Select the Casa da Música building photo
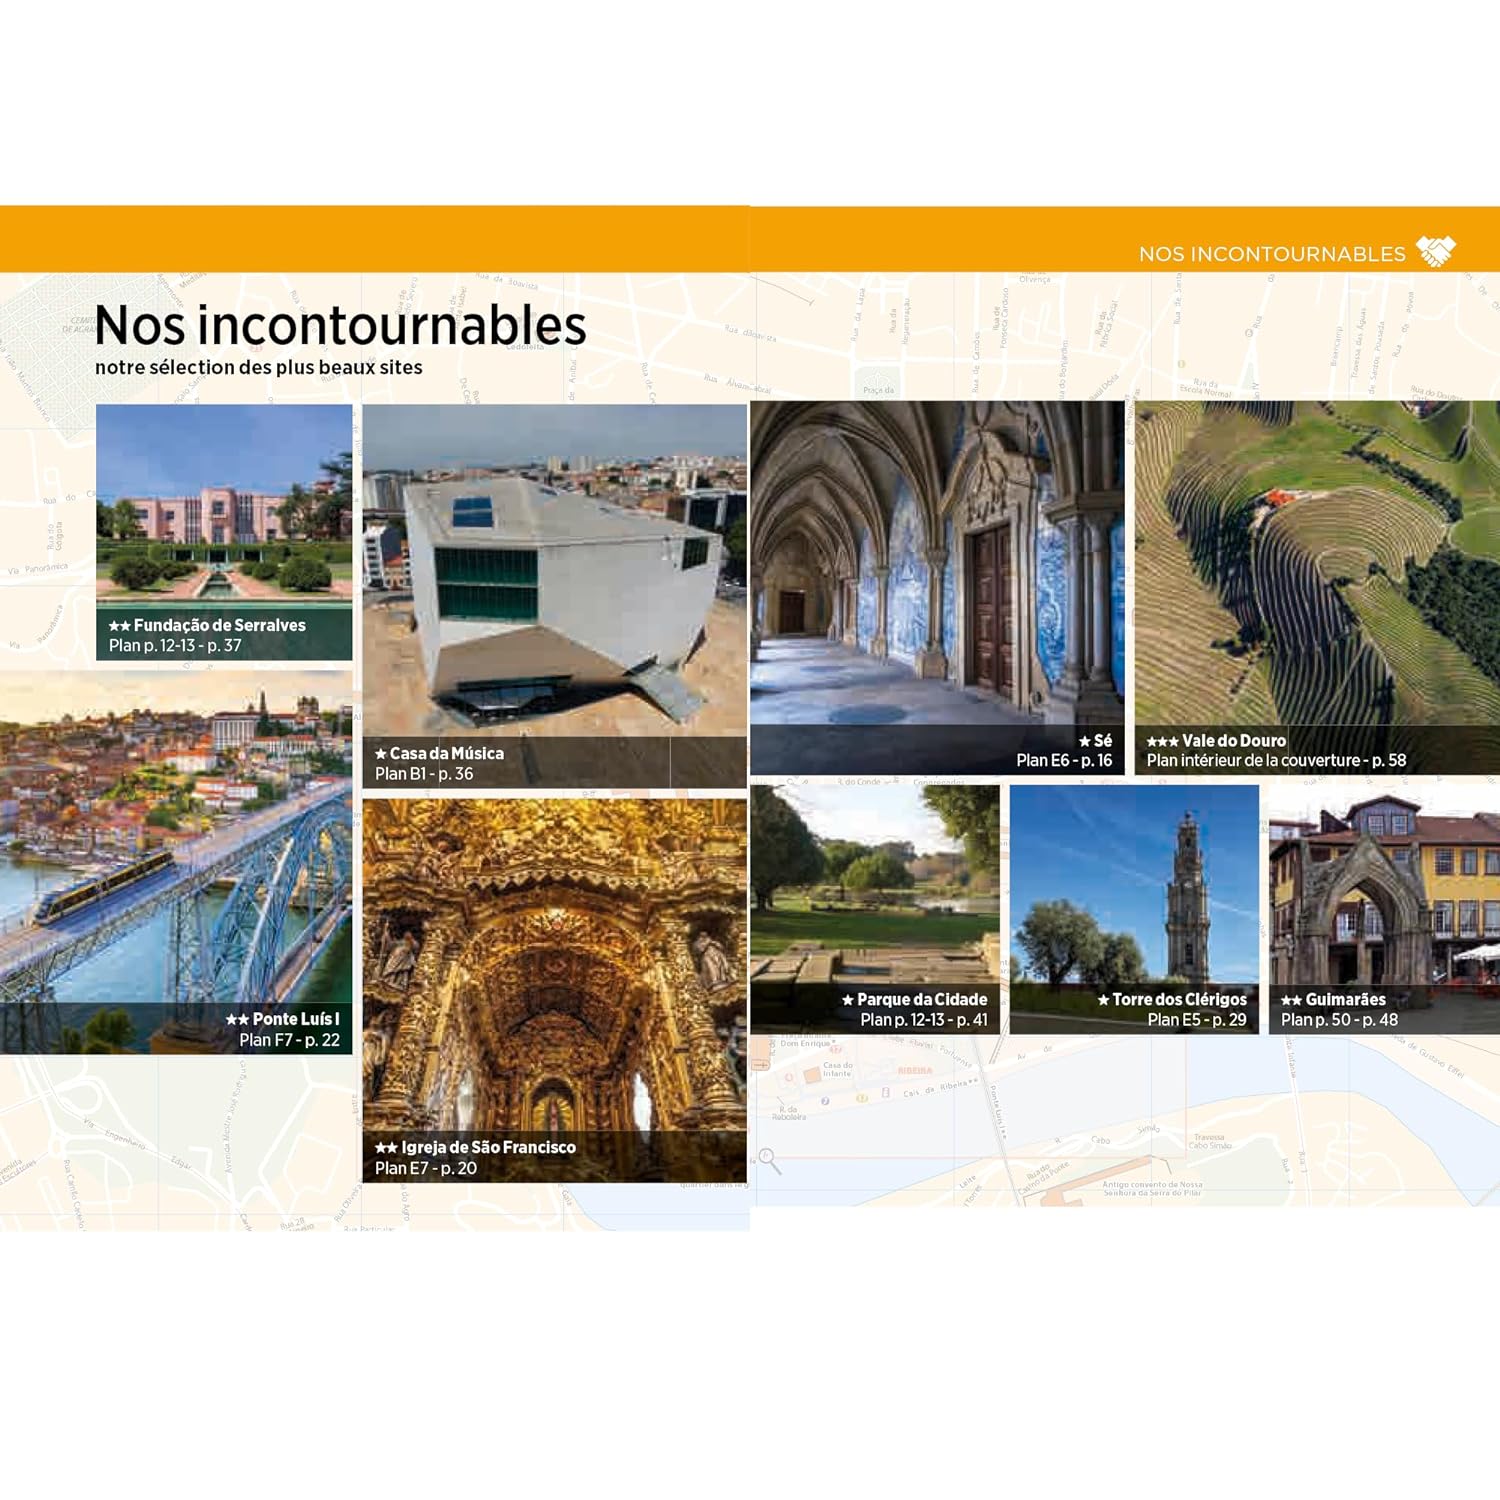The width and height of the screenshot is (1500, 1500). tap(554, 570)
